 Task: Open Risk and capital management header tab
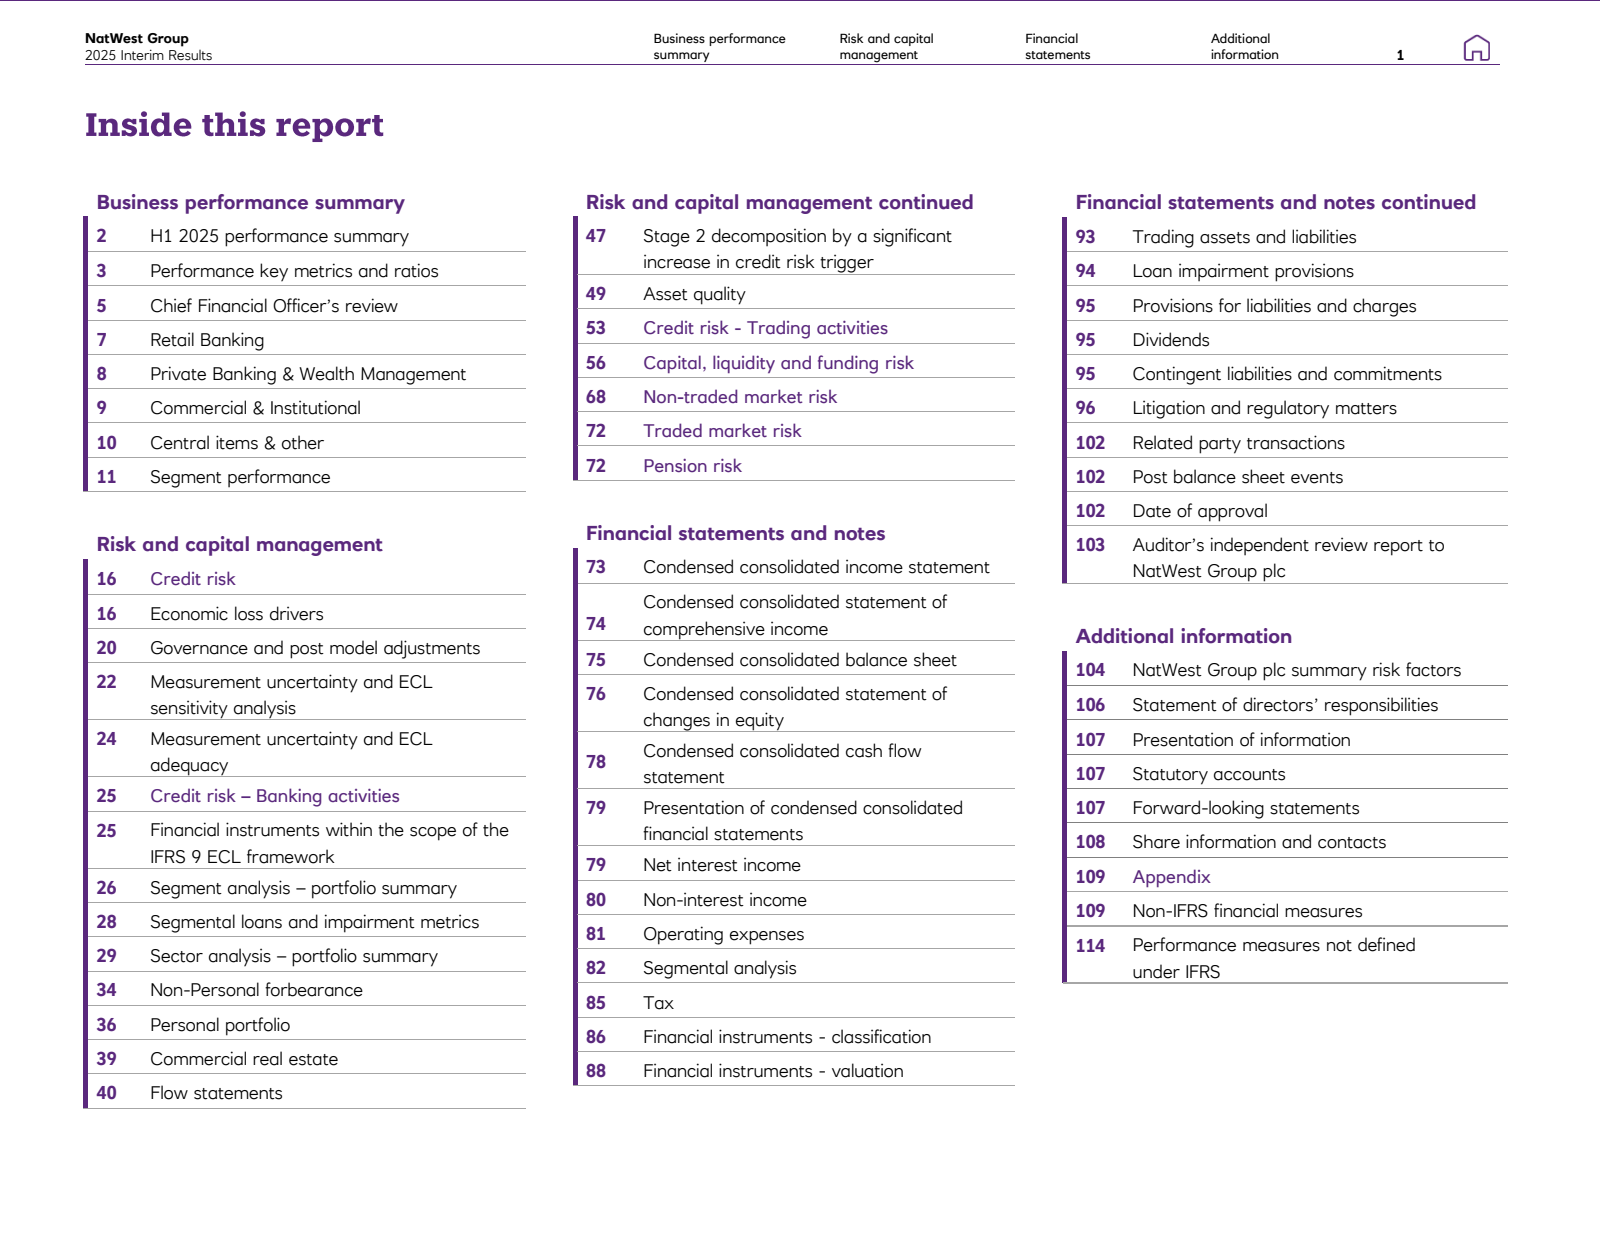[886, 47]
